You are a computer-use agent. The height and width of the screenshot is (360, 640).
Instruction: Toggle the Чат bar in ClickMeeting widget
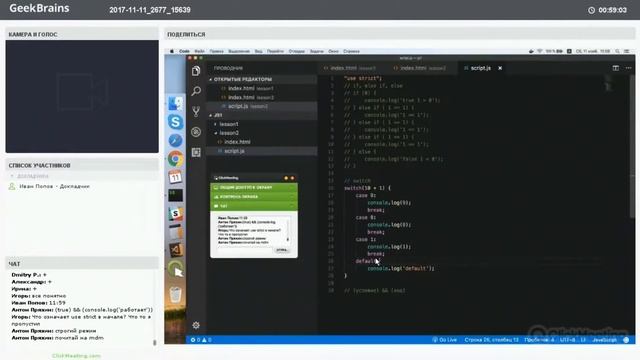coord(254,206)
